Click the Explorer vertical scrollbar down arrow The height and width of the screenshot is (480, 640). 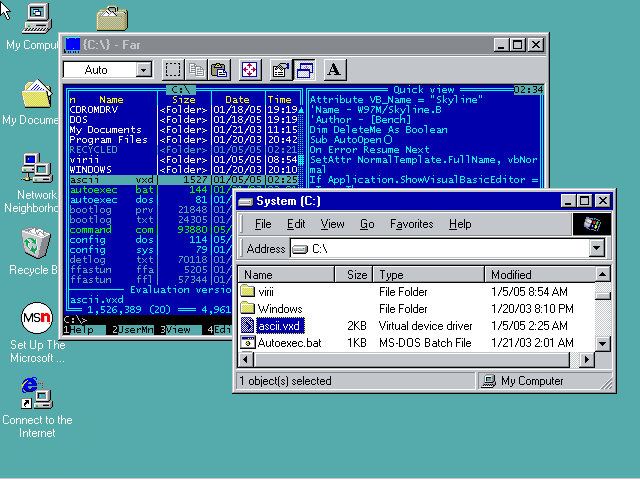point(602,343)
